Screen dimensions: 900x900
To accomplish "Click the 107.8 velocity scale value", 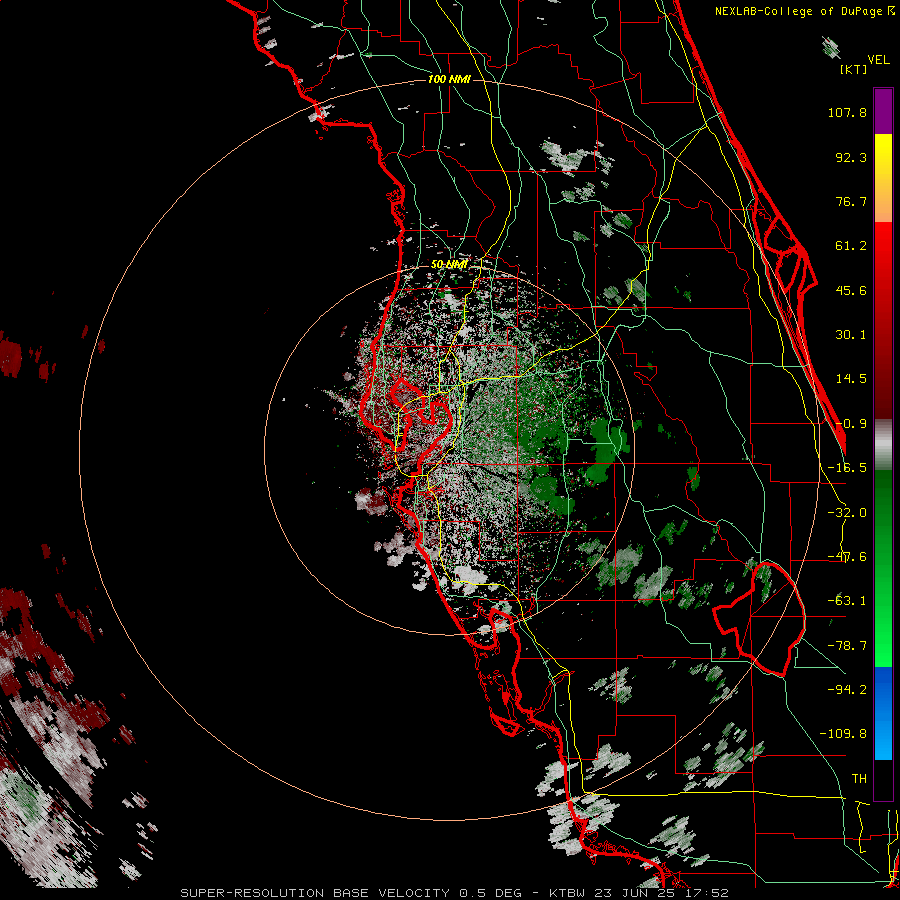I will (847, 112).
